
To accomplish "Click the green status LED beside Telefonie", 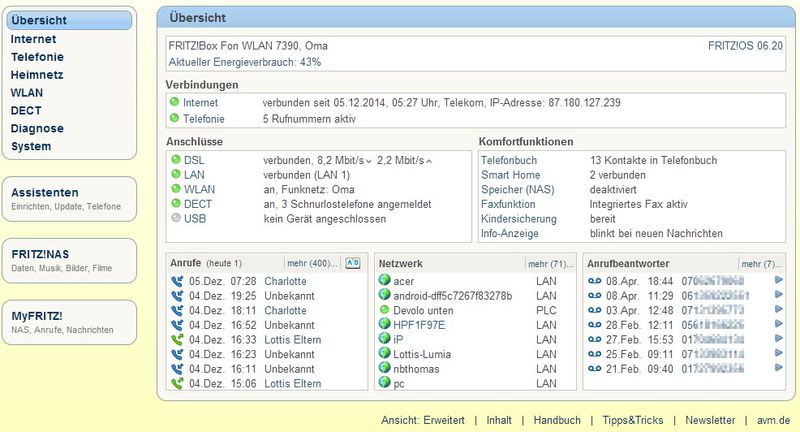I will coord(174,118).
